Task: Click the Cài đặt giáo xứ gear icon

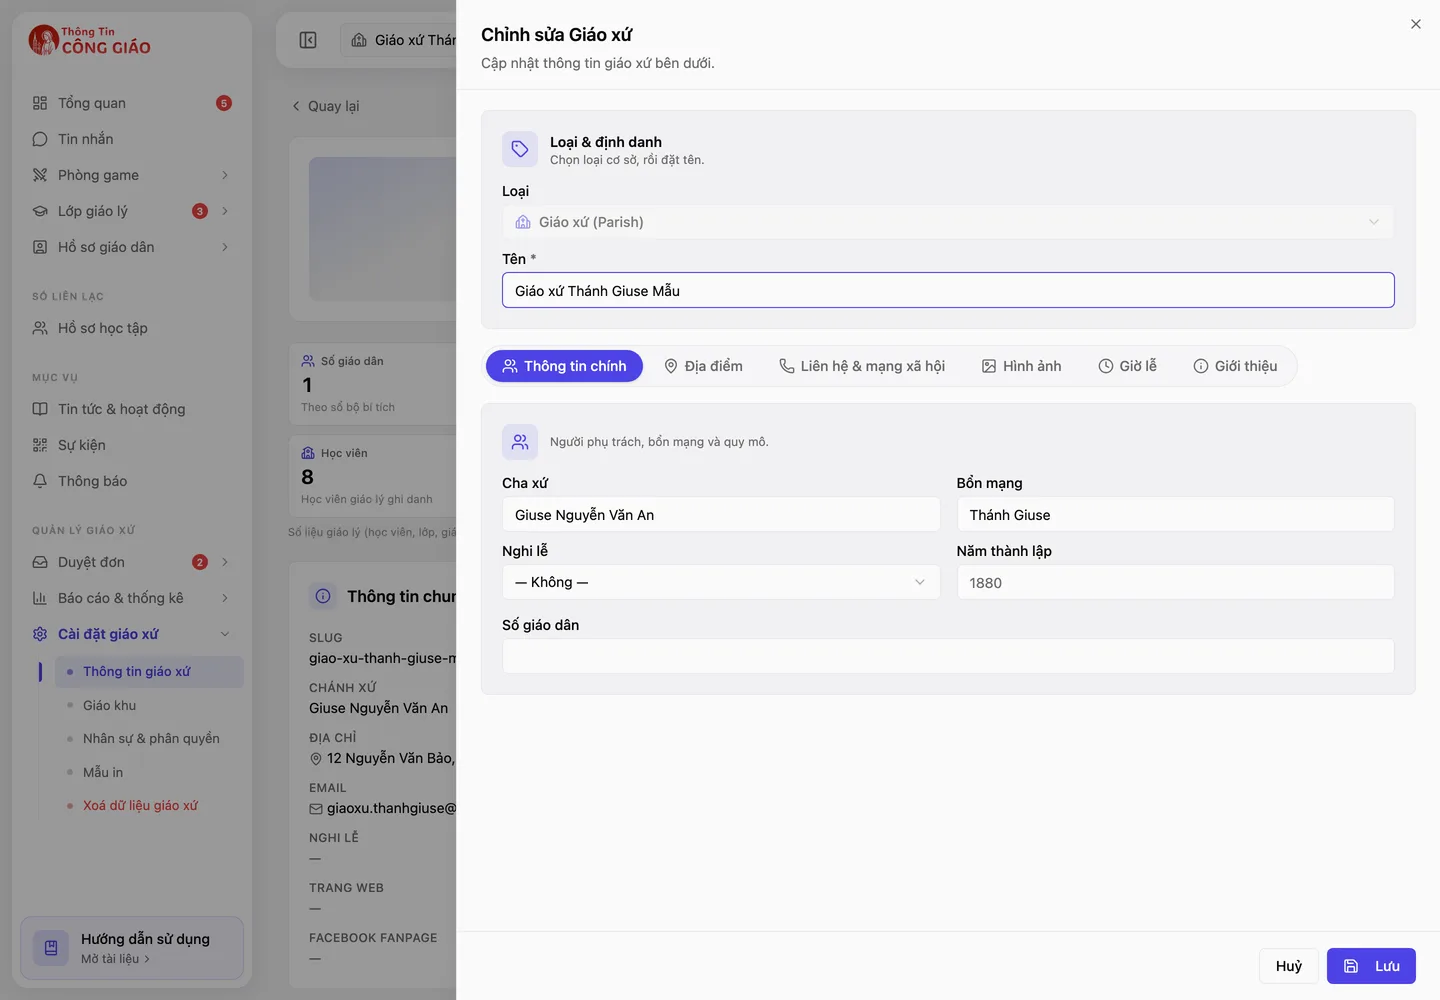Action: pyautogui.click(x=40, y=634)
